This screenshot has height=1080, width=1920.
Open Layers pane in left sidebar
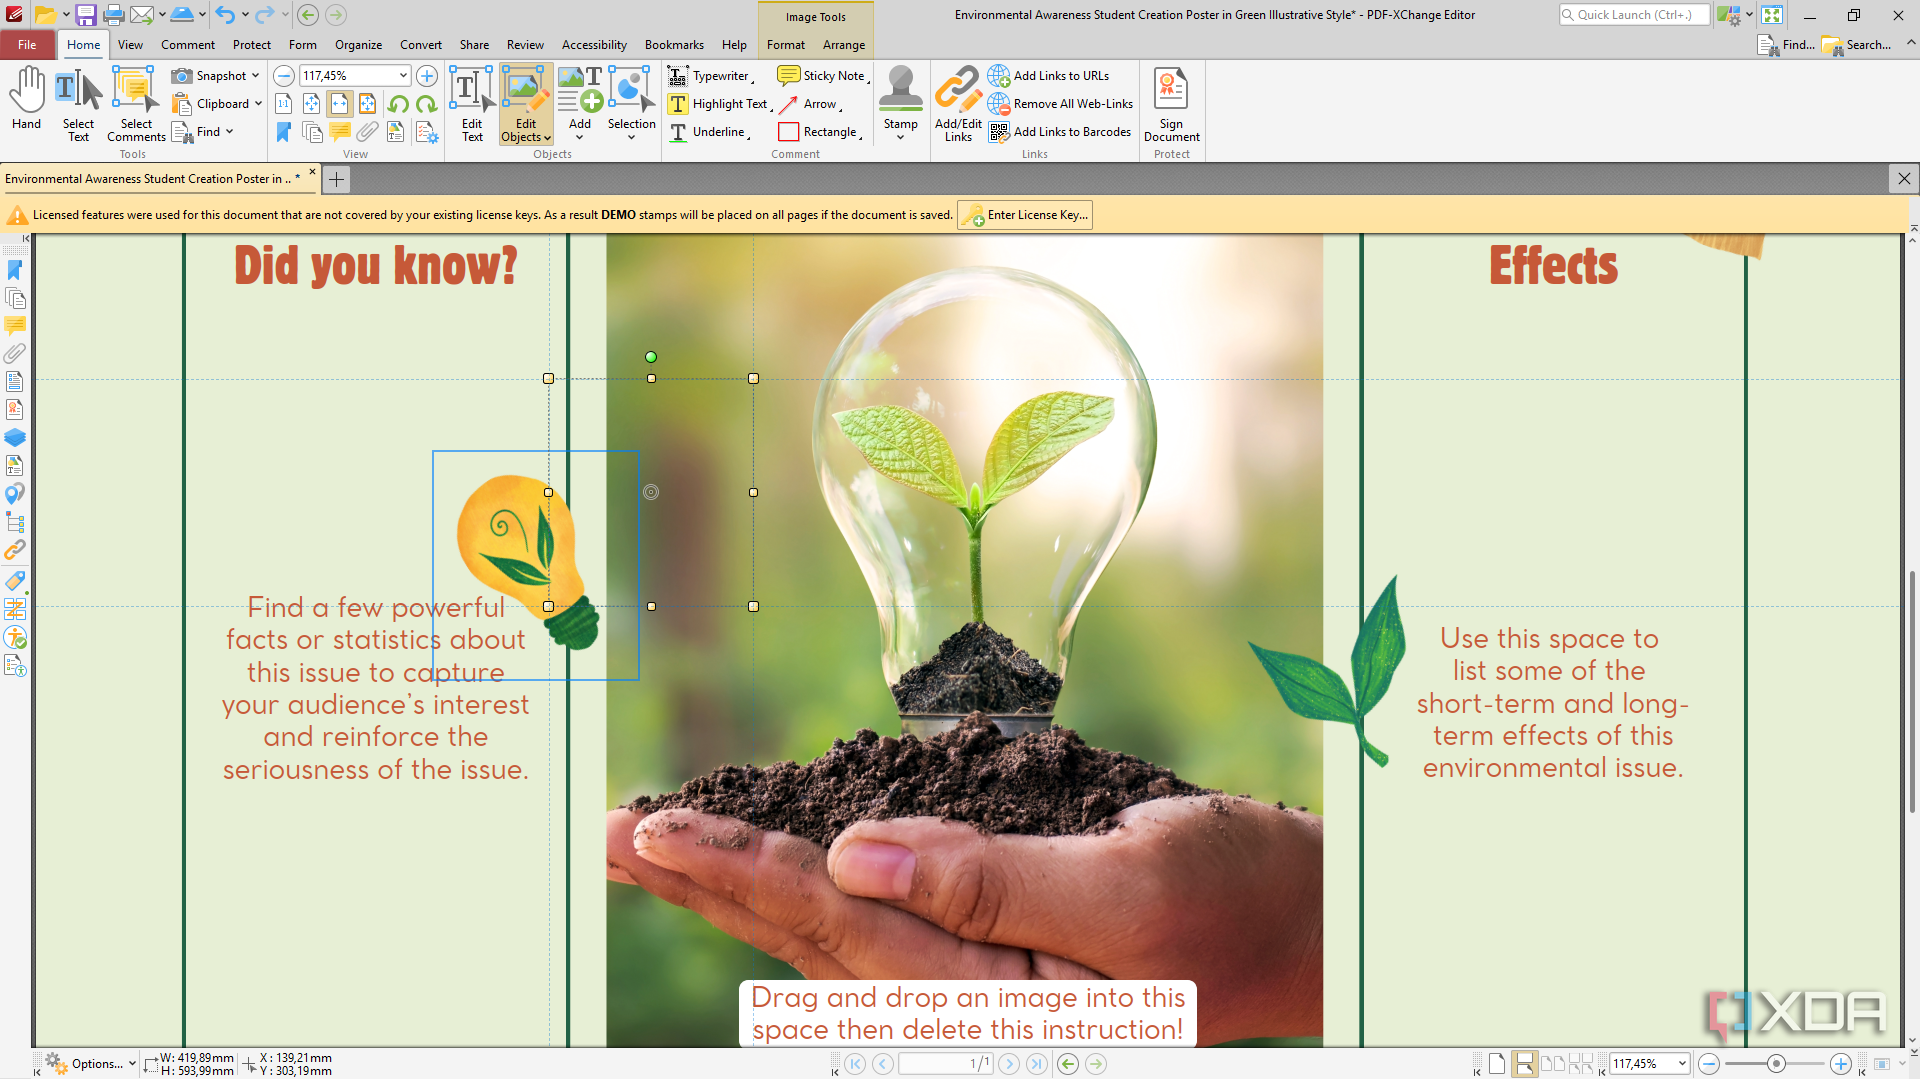15,438
